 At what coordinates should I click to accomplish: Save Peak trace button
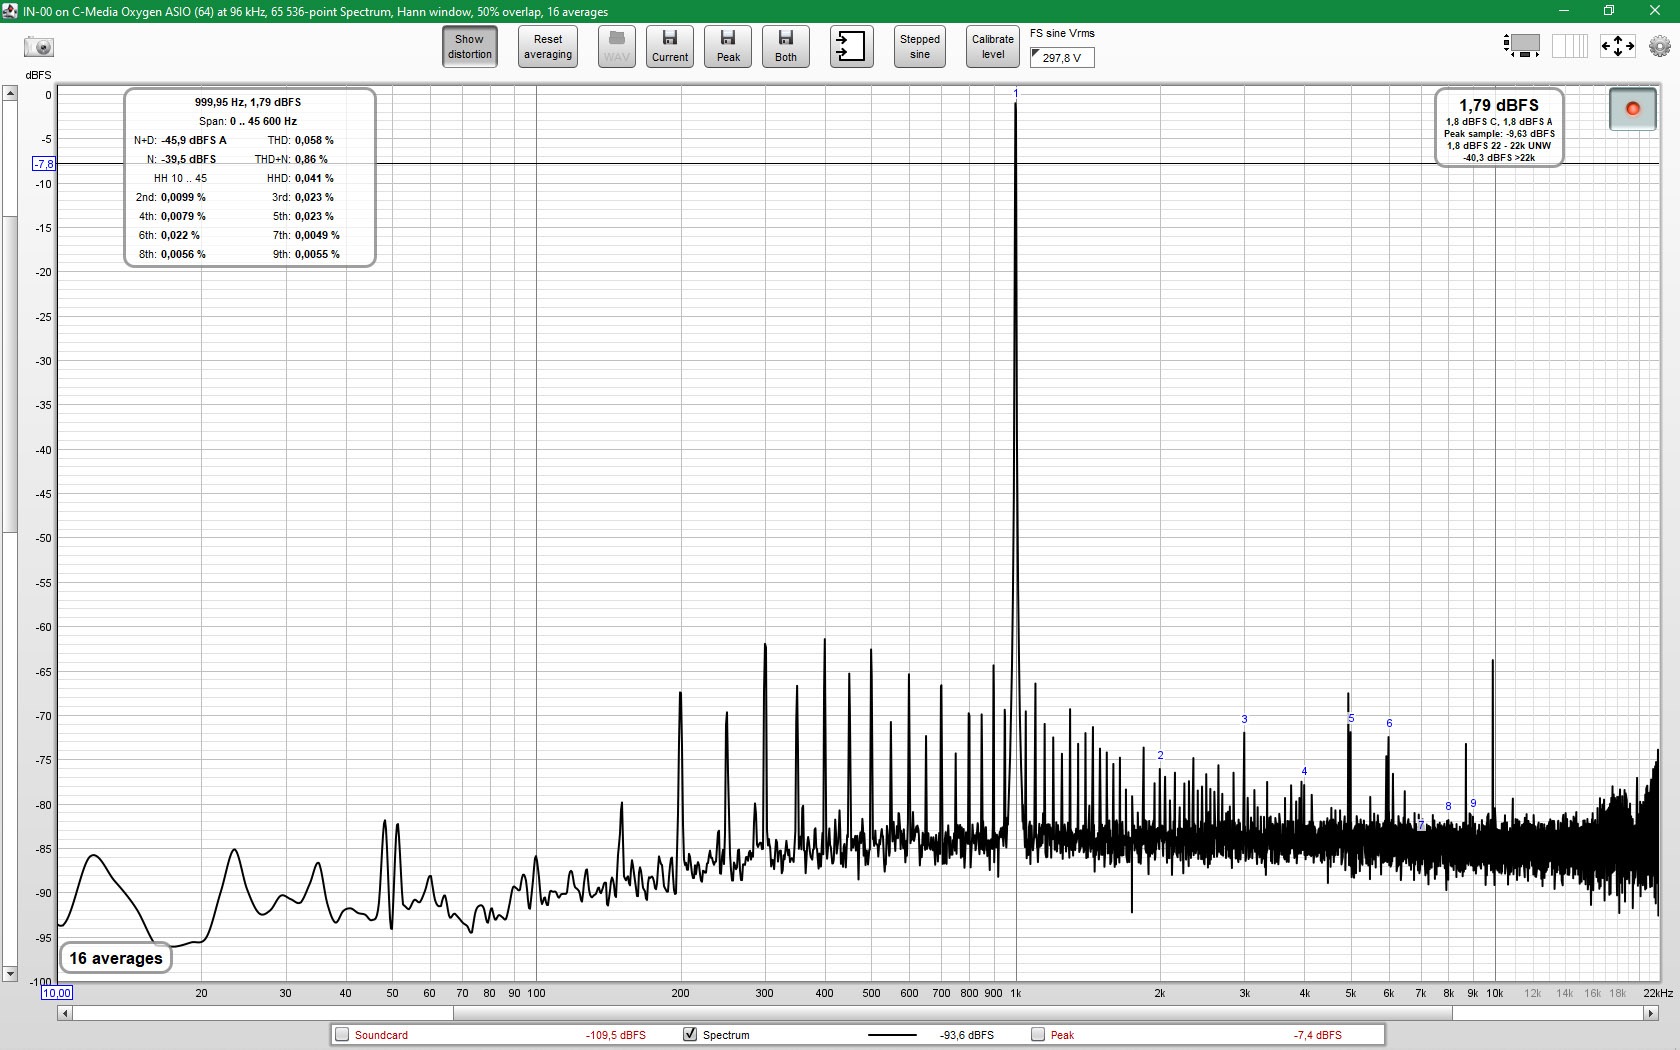tap(728, 47)
